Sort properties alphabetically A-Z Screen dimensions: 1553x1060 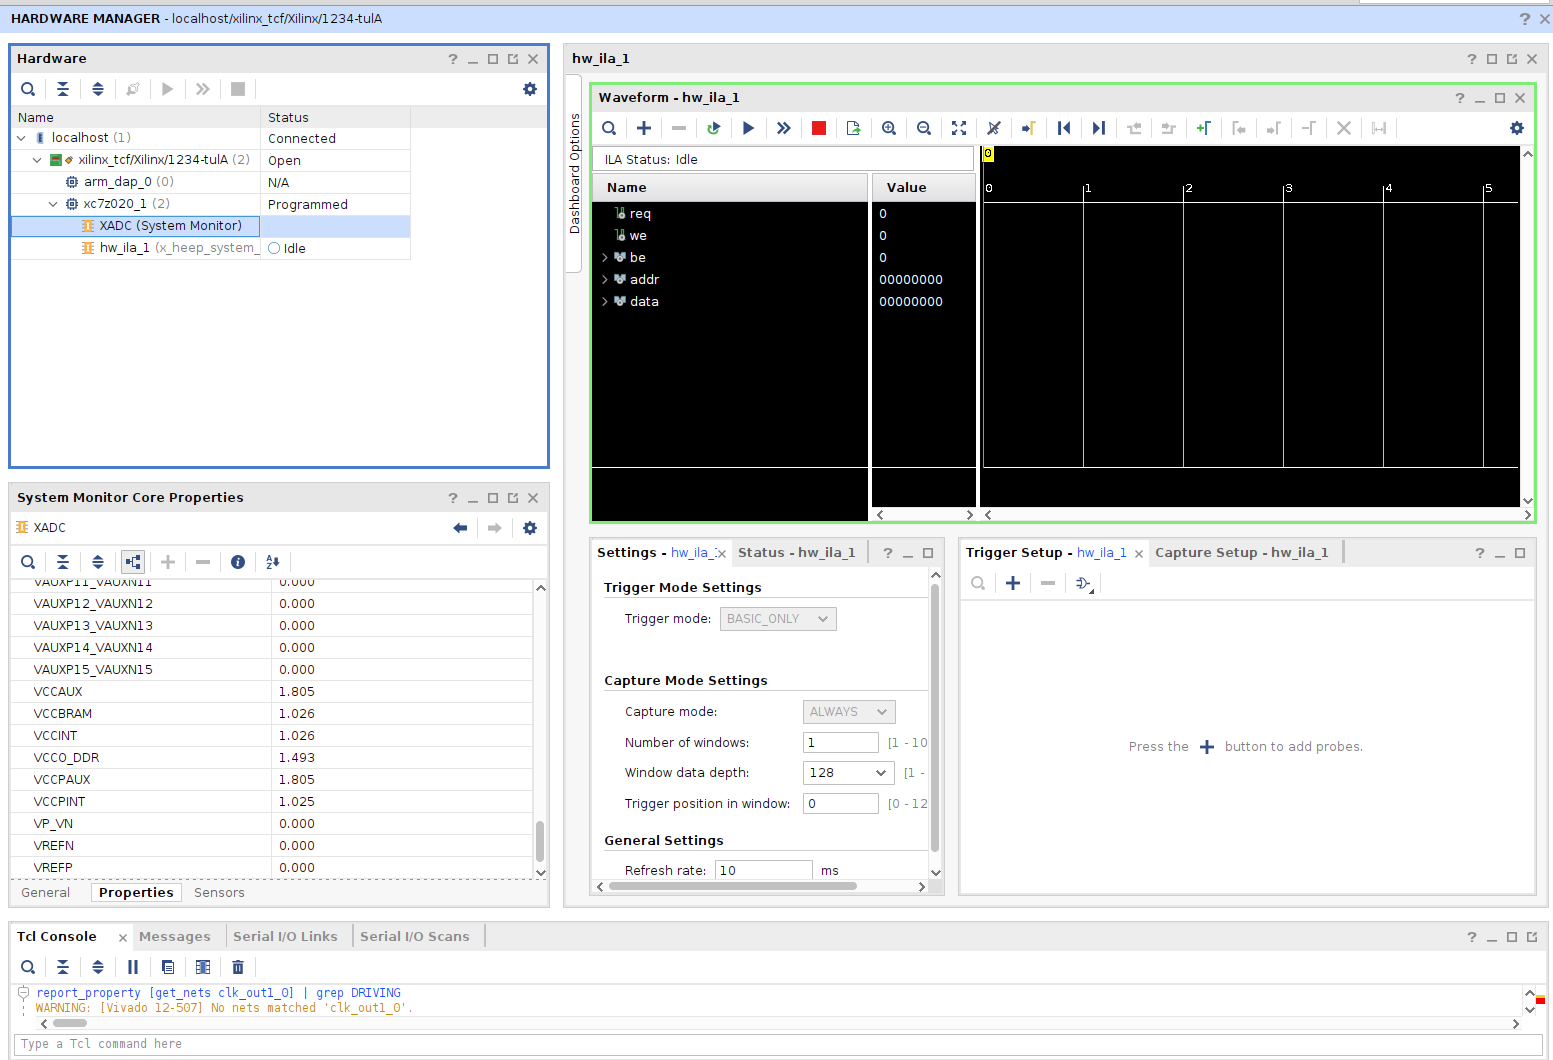[273, 562]
